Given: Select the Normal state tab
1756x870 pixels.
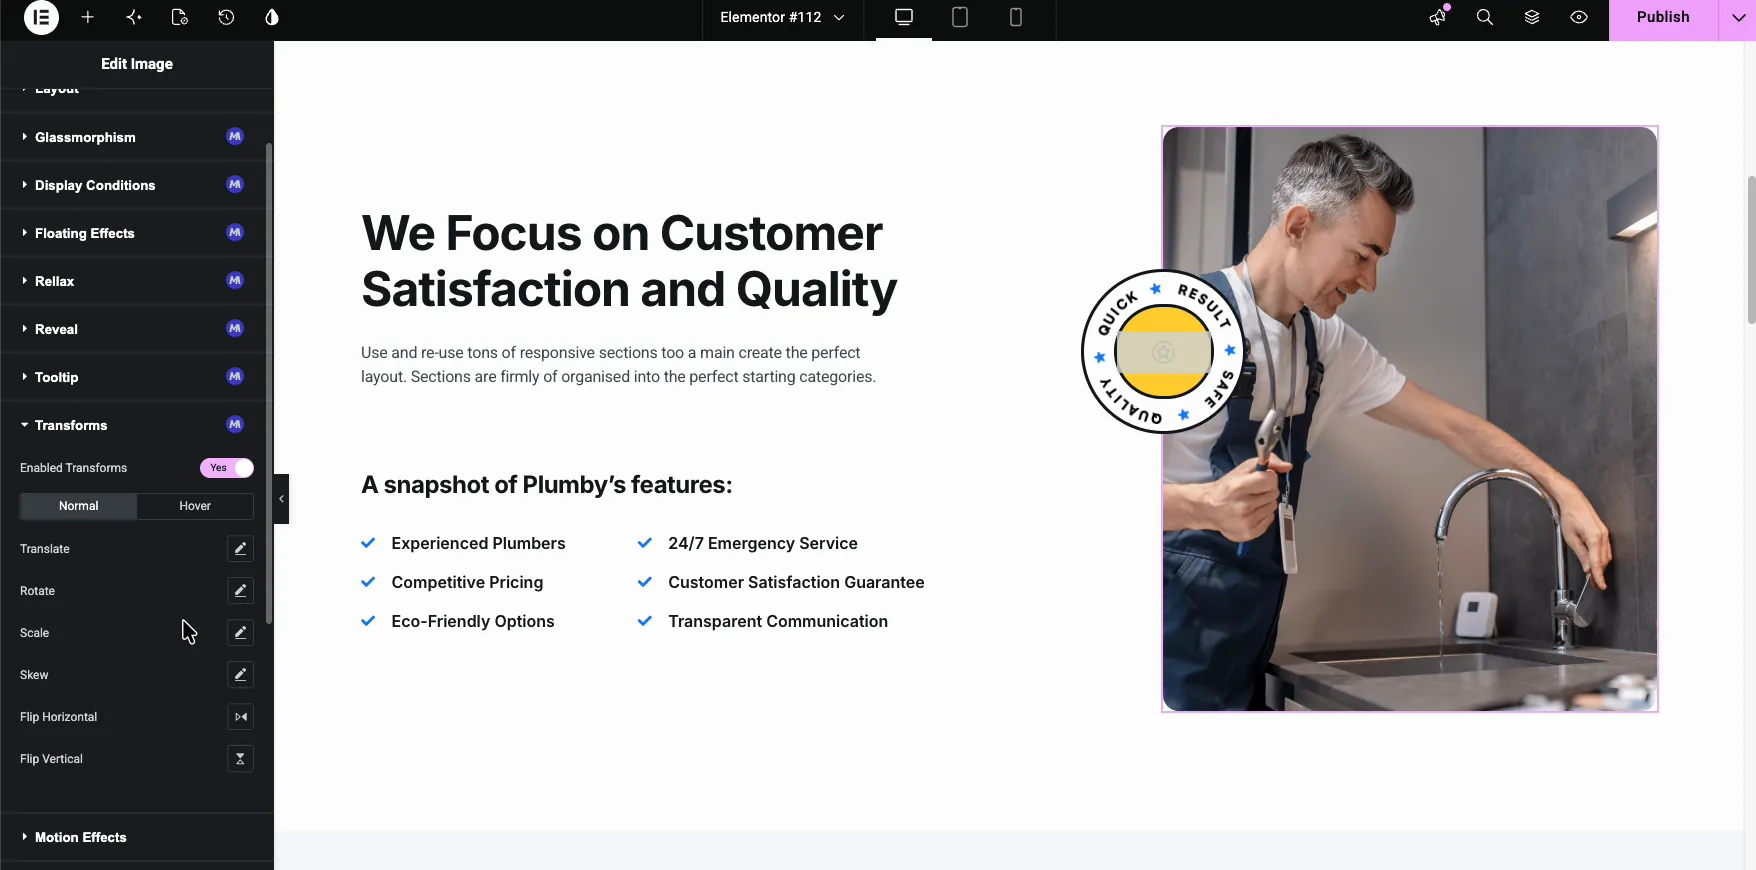Looking at the screenshot, I should 78,506.
